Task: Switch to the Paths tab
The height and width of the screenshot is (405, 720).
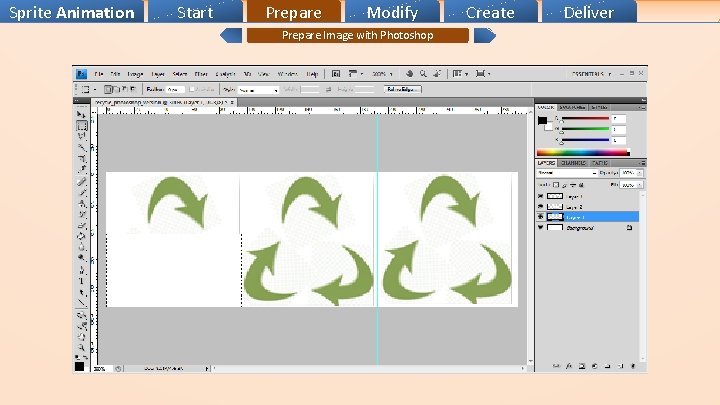Action: coord(600,163)
